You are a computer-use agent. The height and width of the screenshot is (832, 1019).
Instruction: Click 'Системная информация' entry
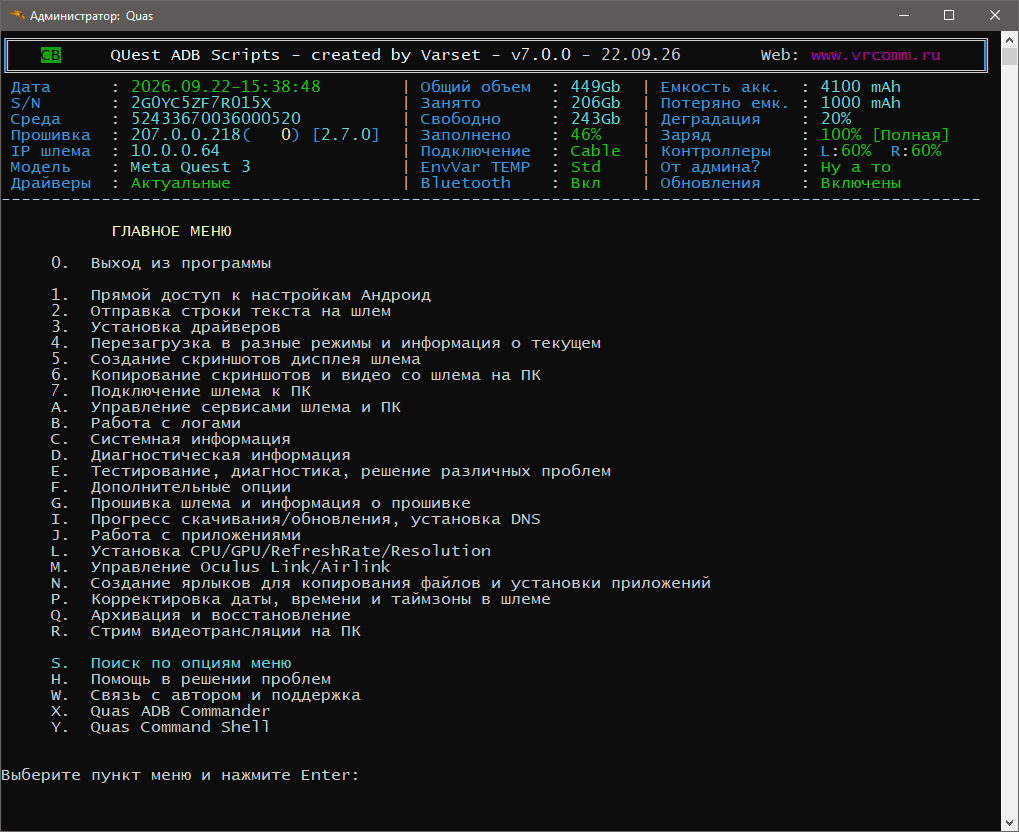point(171,439)
